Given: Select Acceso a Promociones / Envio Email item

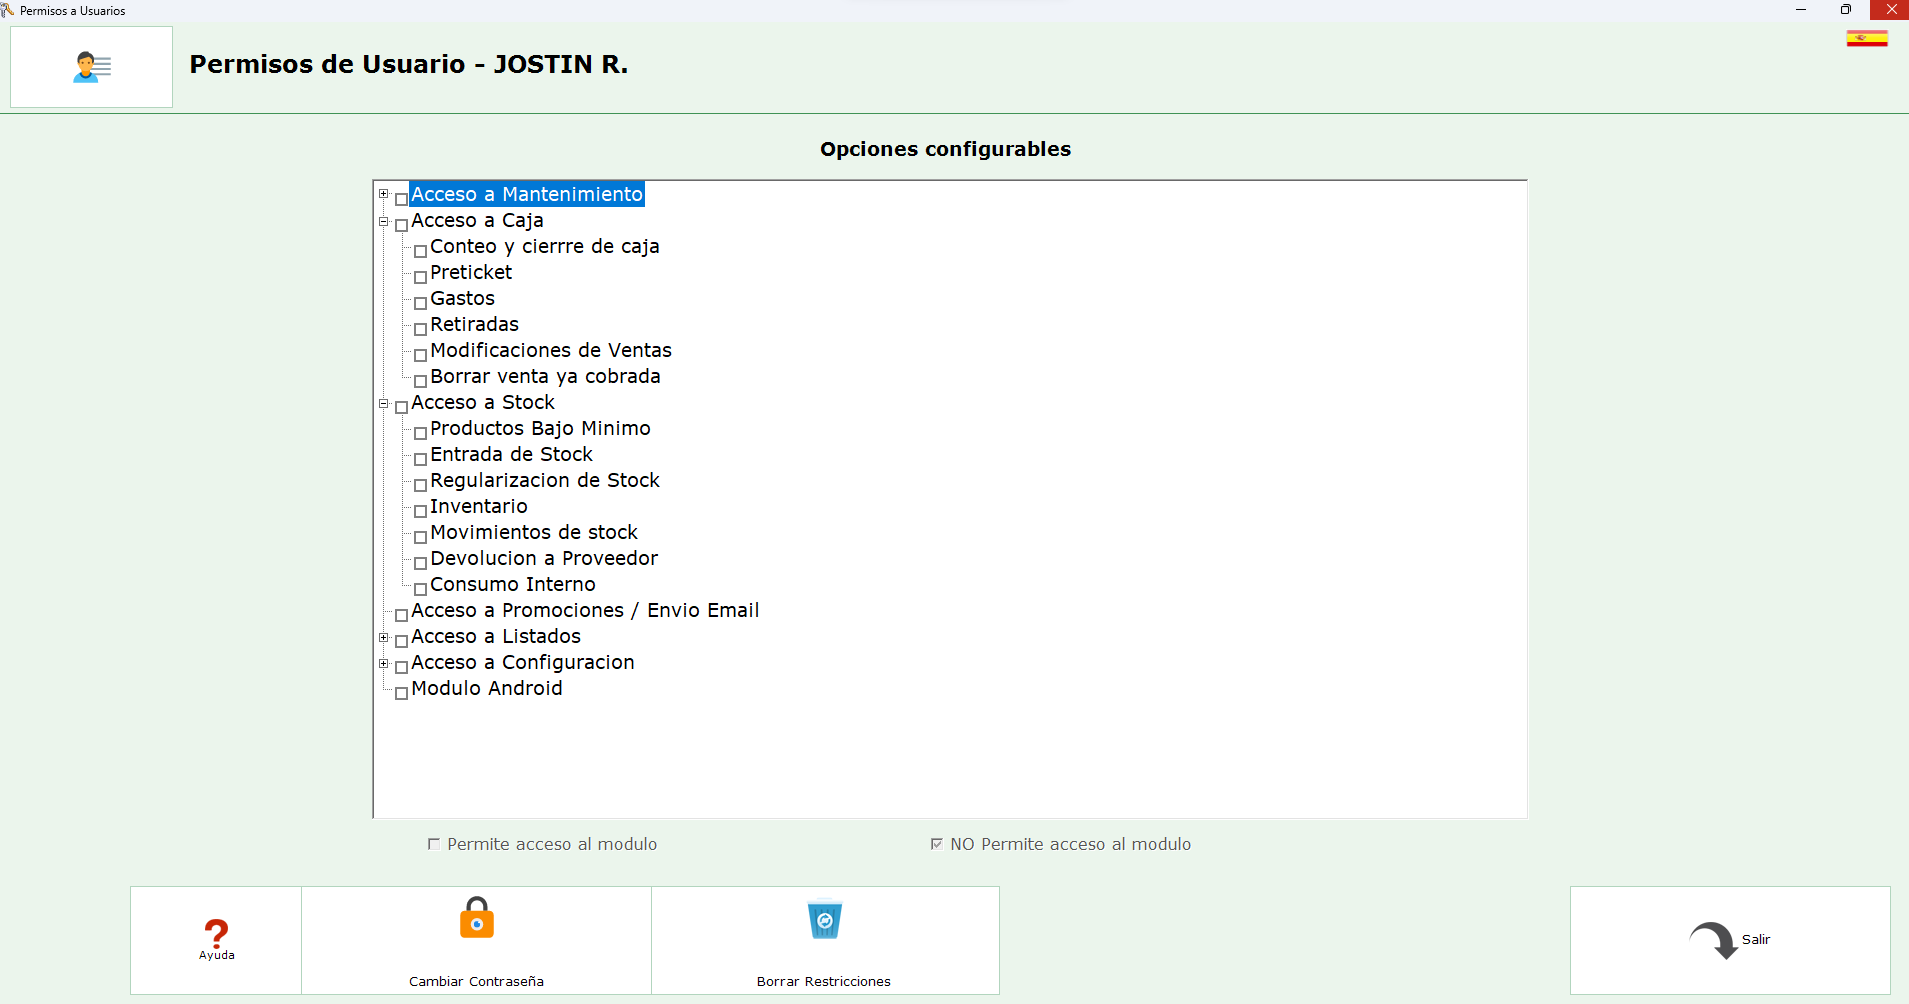Looking at the screenshot, I should (x=585, y=611).
